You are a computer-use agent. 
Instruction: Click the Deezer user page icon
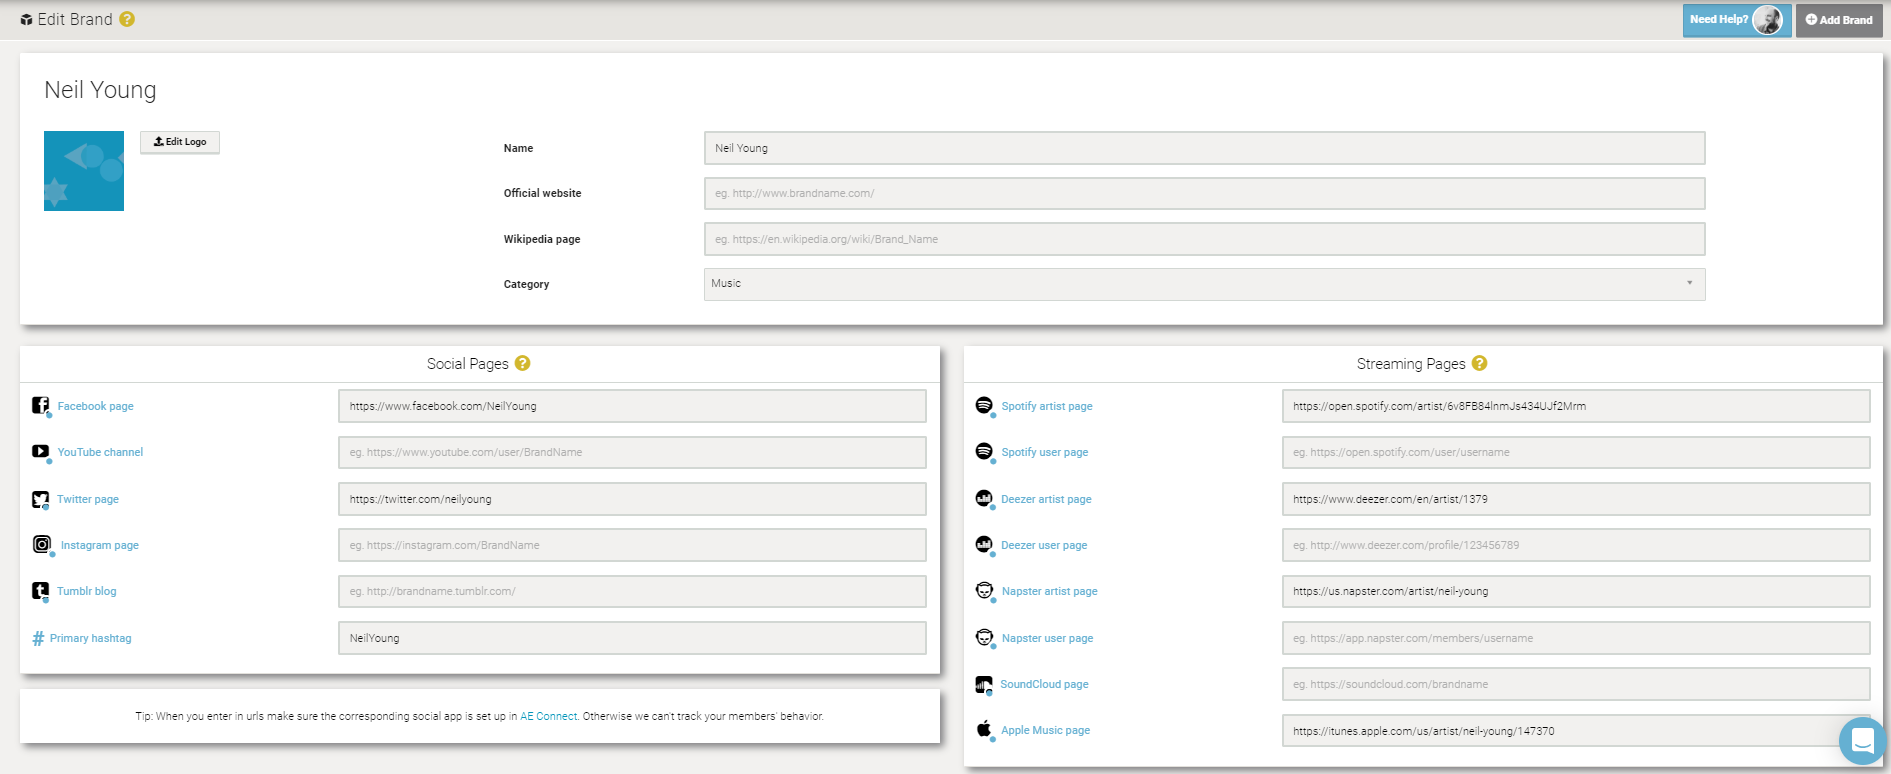pos(984,545)
